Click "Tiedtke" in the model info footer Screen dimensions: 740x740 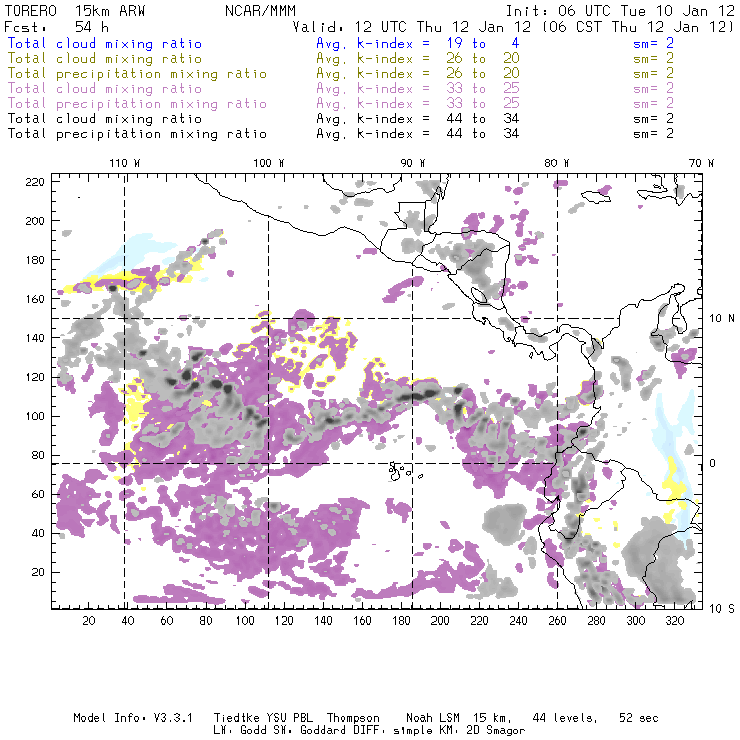(x=236, y=718)
